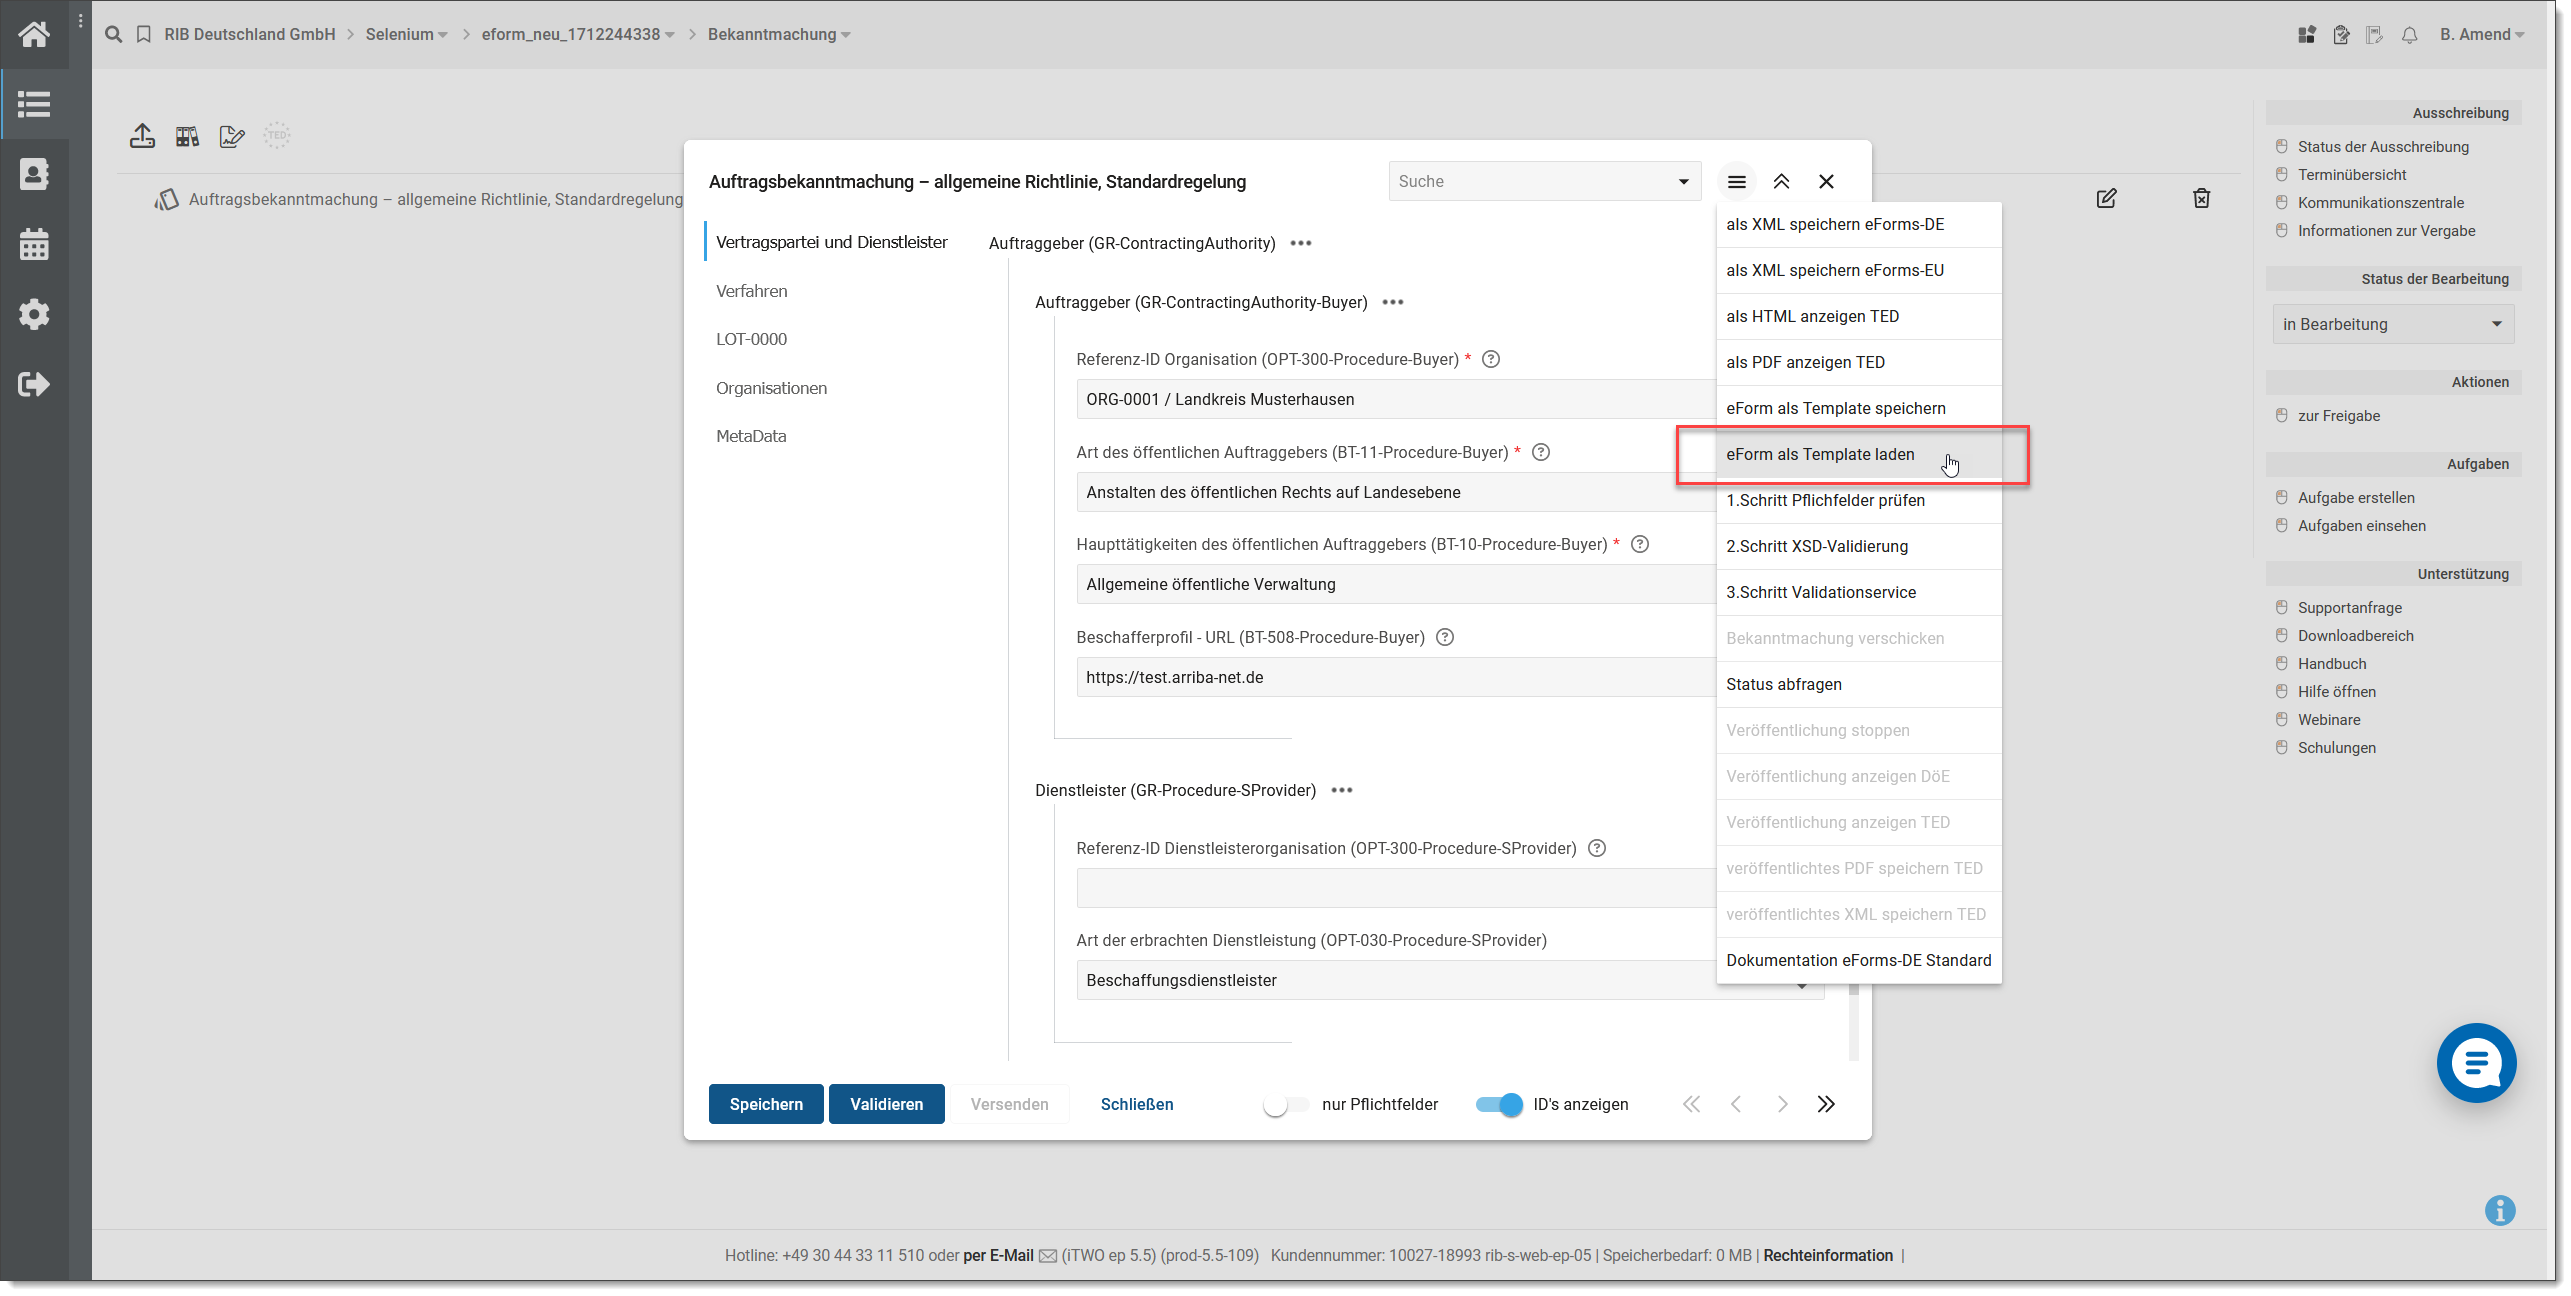Select eForm als Template laden
This screenshot has height=1296, width=2571.
[1820, 455]
